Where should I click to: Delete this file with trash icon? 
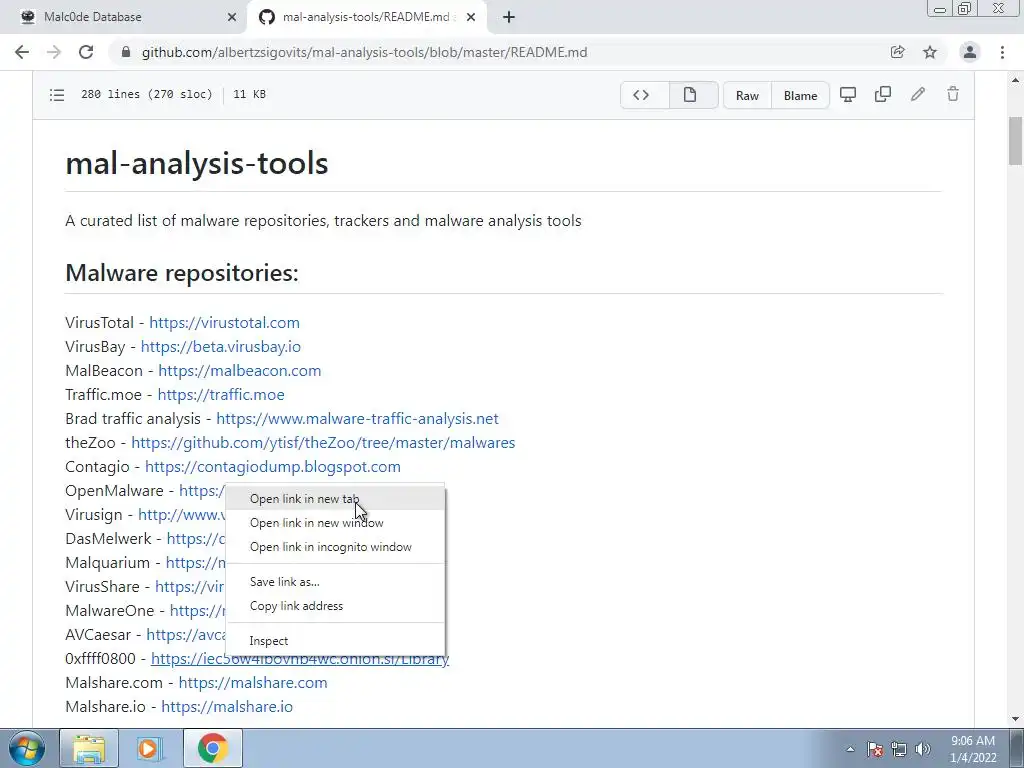pos(953,95)
